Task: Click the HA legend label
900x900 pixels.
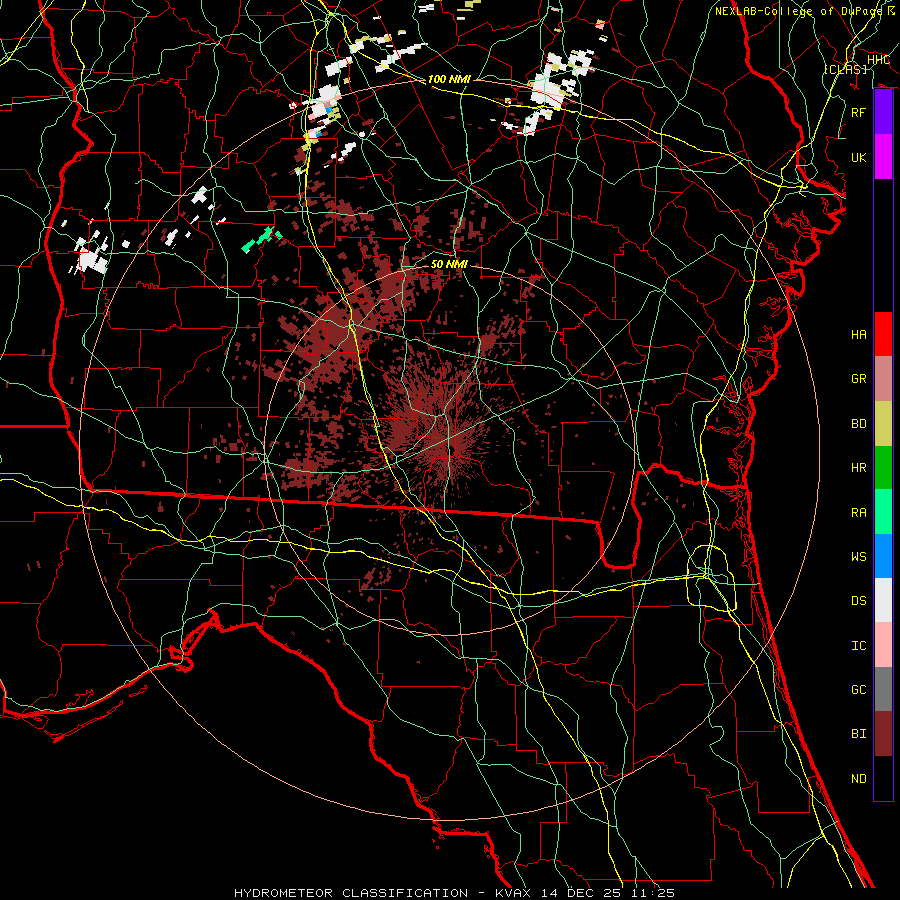Action: [x=858, y=335]
